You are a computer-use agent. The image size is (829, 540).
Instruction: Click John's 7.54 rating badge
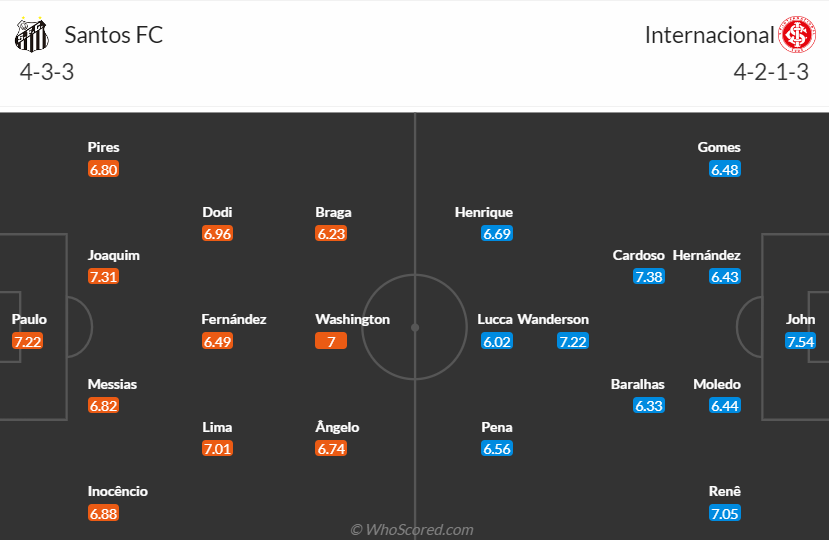click(x=800, y=341)
